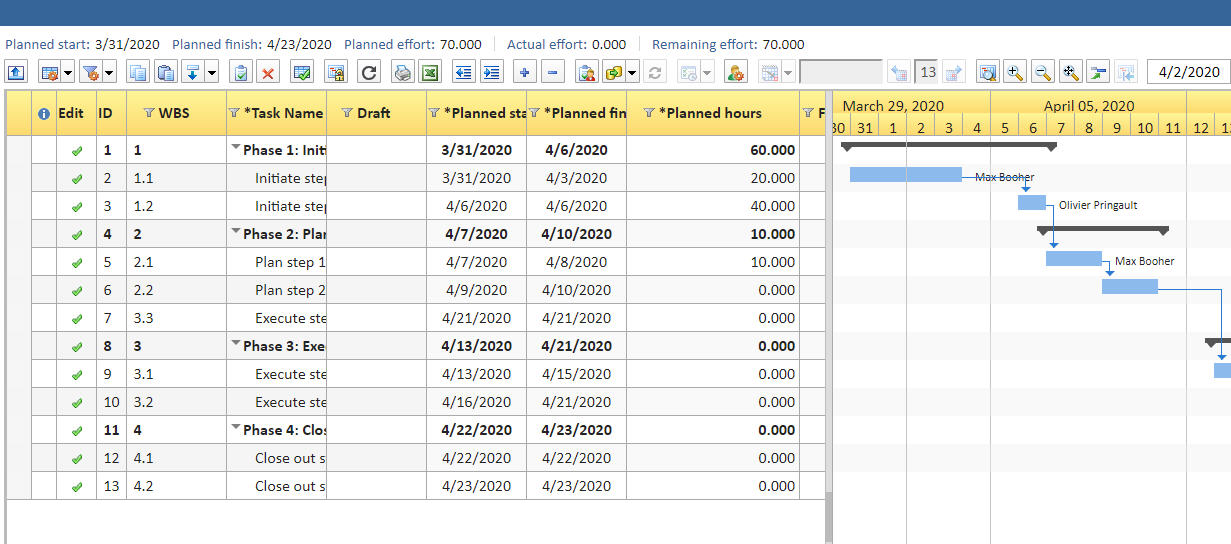This screenshot has width=1231, height=544.
Task: Collapse the Phase 3 summary row
Action: point(236,344)
